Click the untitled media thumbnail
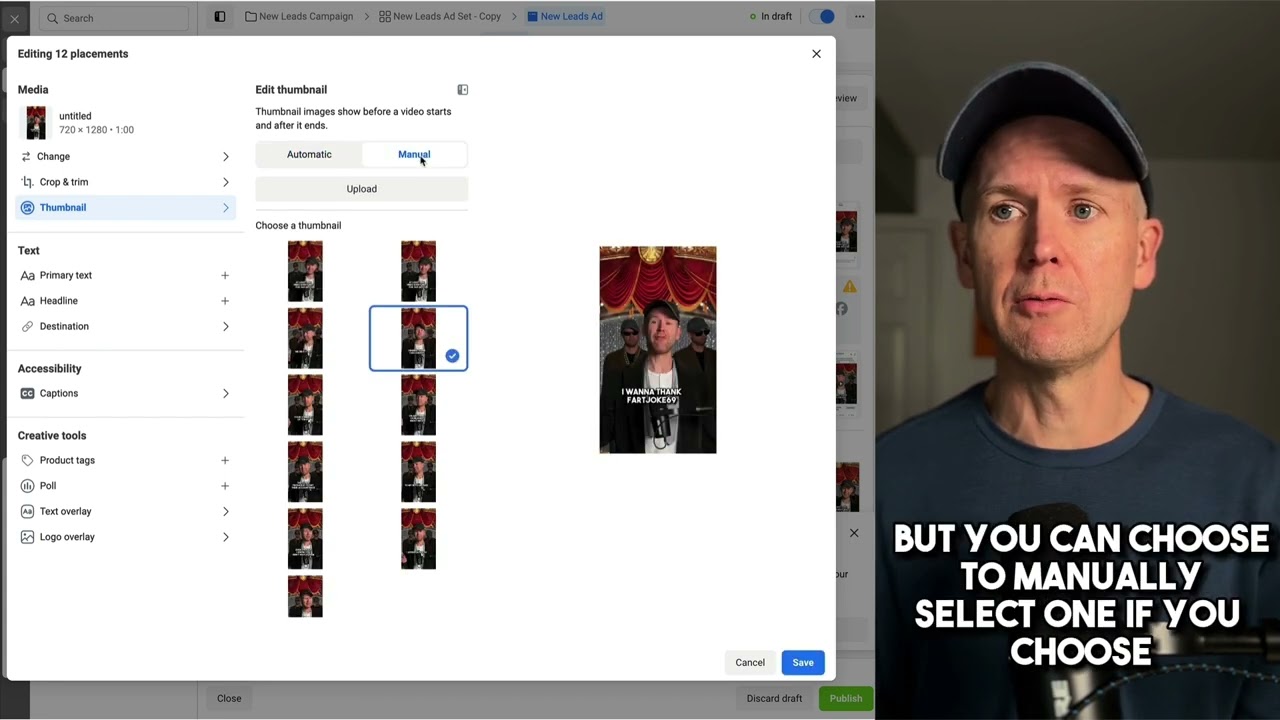The width and height of the screenshot is (1280, 720). tap(36, 122)
